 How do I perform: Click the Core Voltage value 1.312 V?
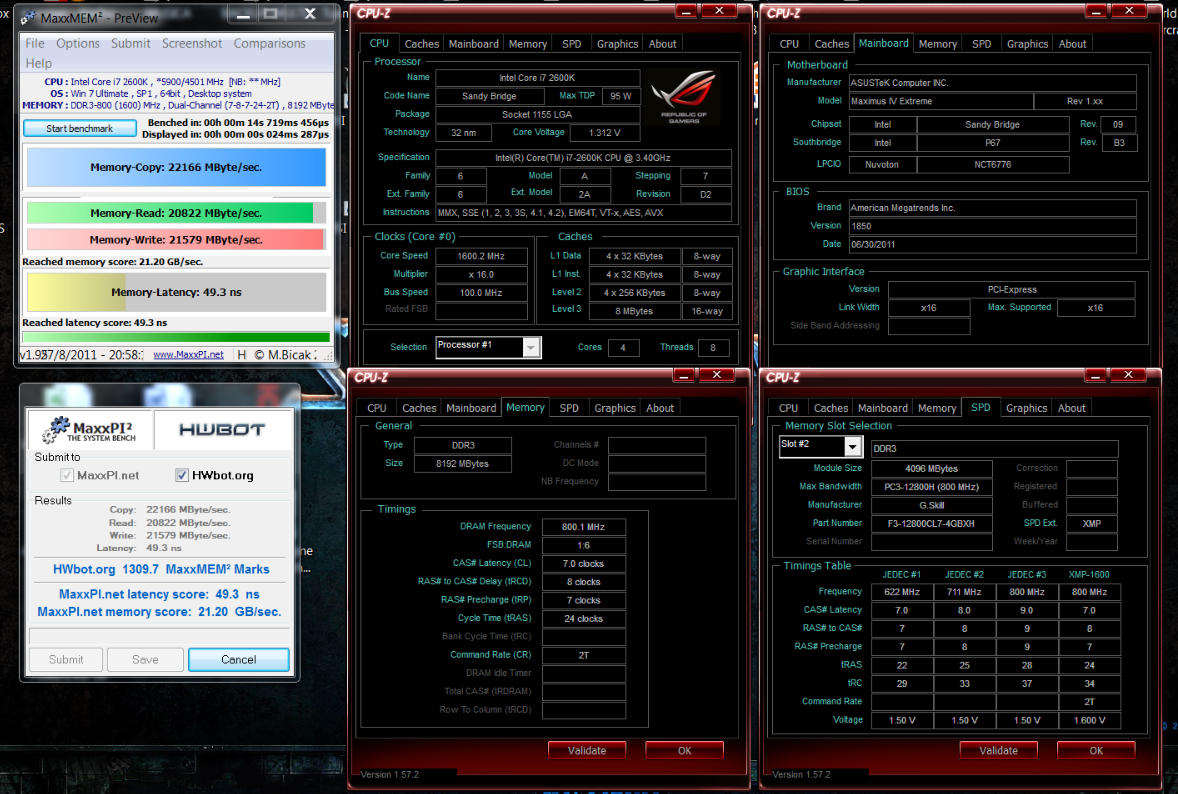pyautogui.click(x=604, y=133)
